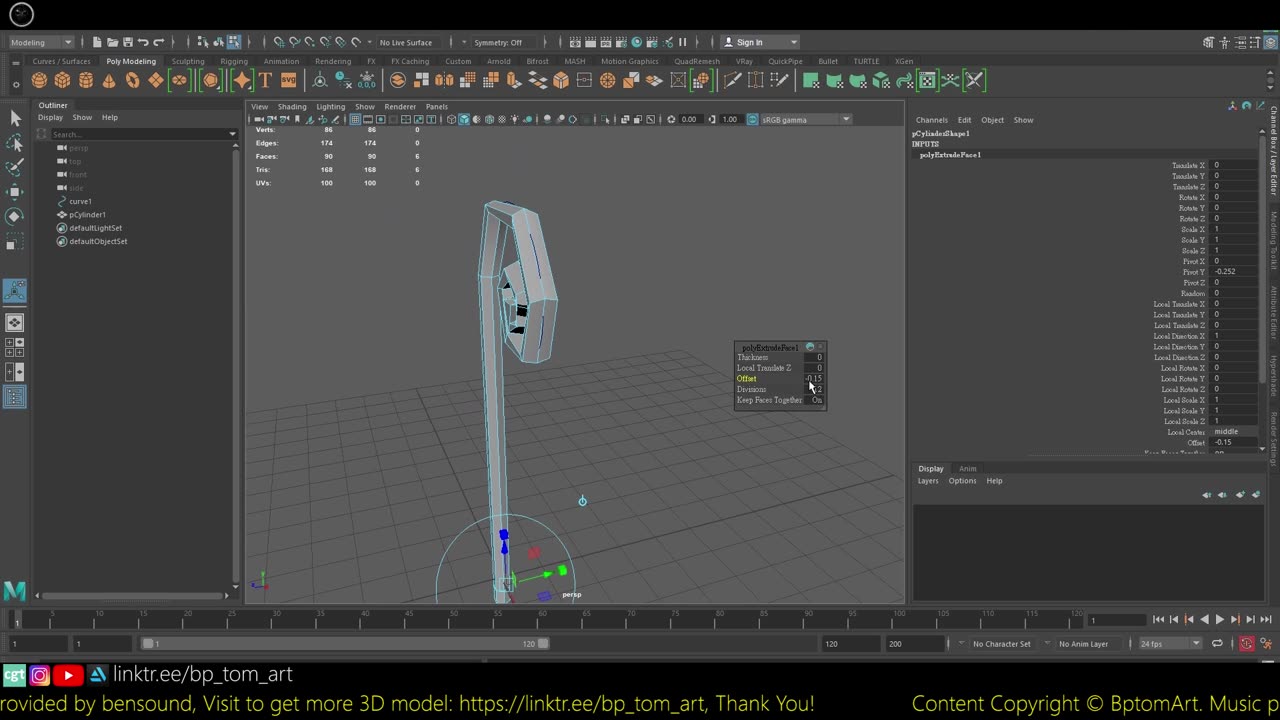Toggle smooth shade all cube icon
1280x720 pixels.
(463, 119)
